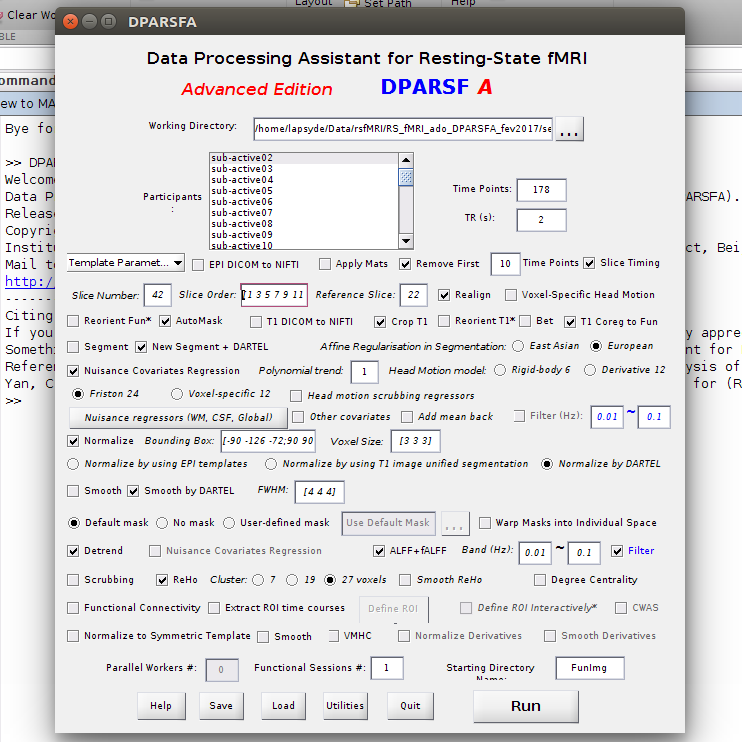The image size is (742, 742).
Task: Click the Slice Number field
Action: 158,295
